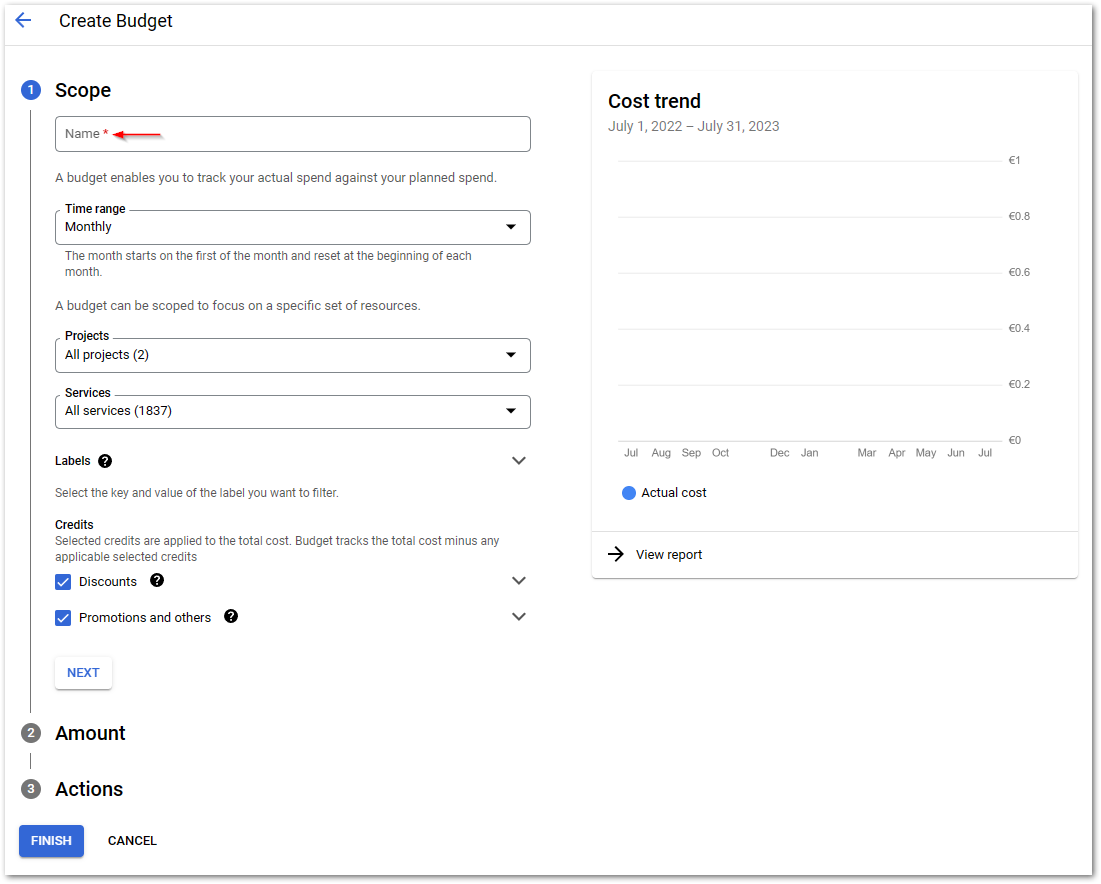Click FINISH to create the budget
Viewport: 1101px width, 884px height.
click(51, 840)
